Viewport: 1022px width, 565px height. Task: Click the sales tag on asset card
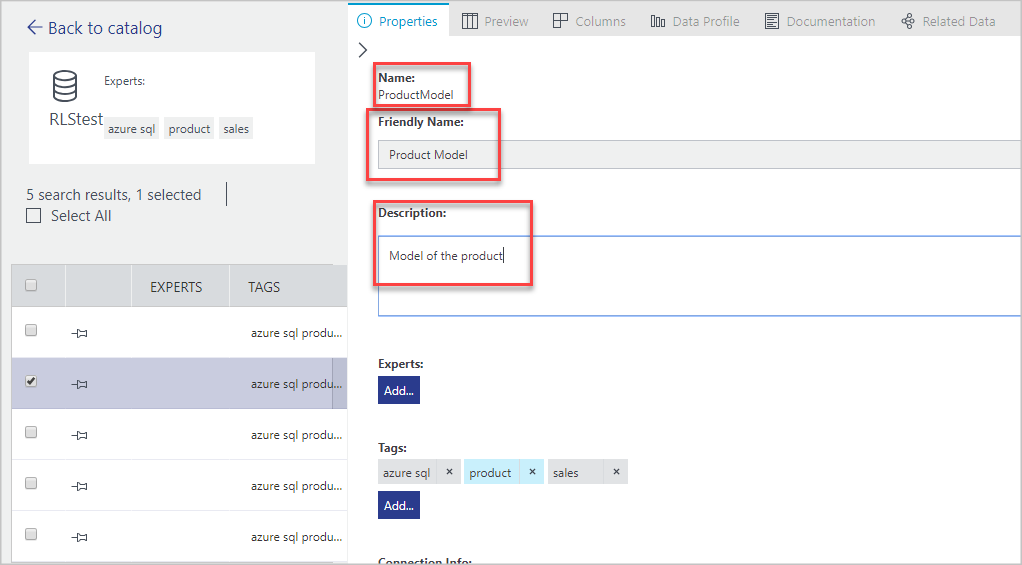click(x=236, y=128)
